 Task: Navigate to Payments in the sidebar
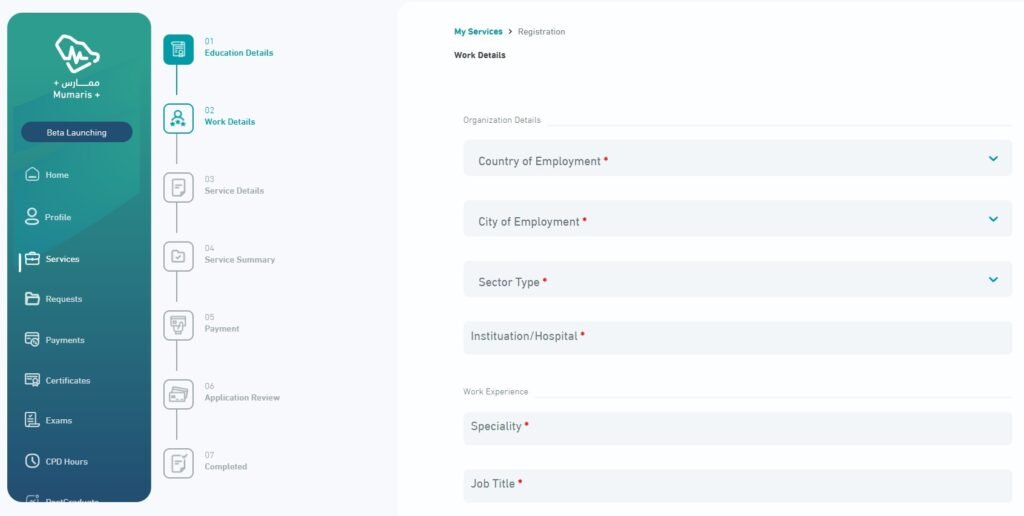click(64, 340)
